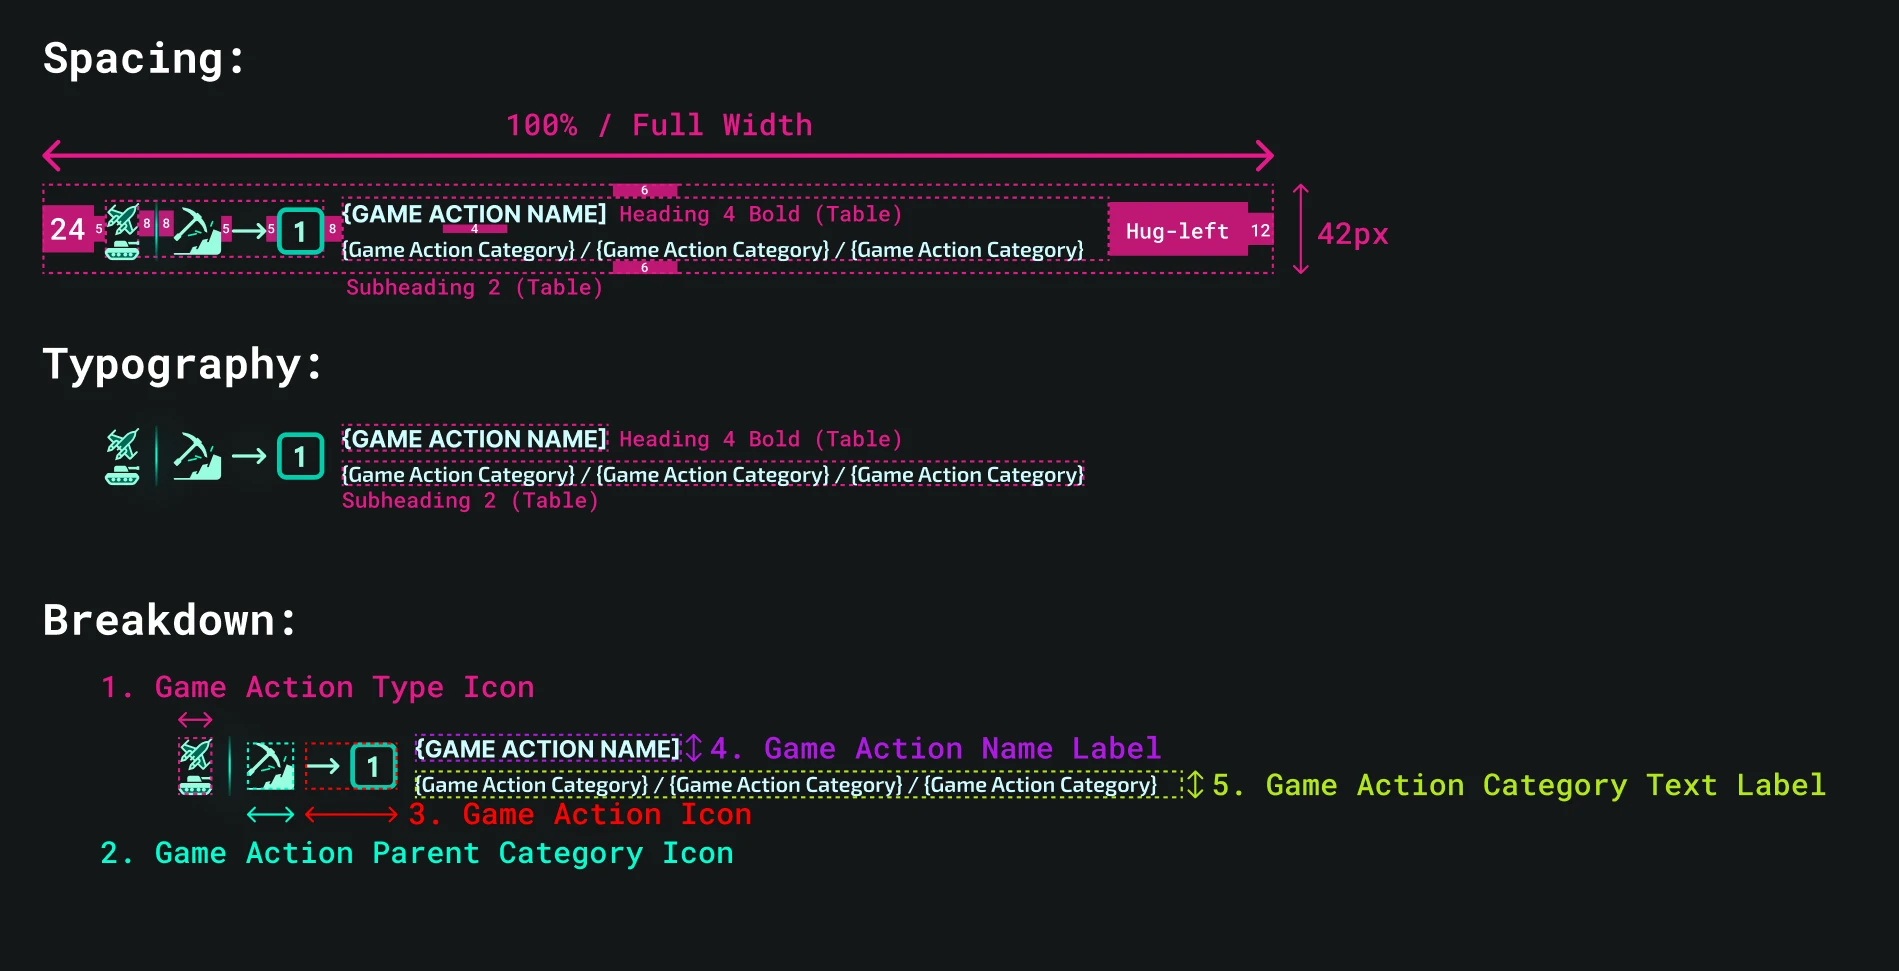Screen dimensions: 1899x971
Task: Click the arrow icon in the Typography row
Action: tap(249, 457)
